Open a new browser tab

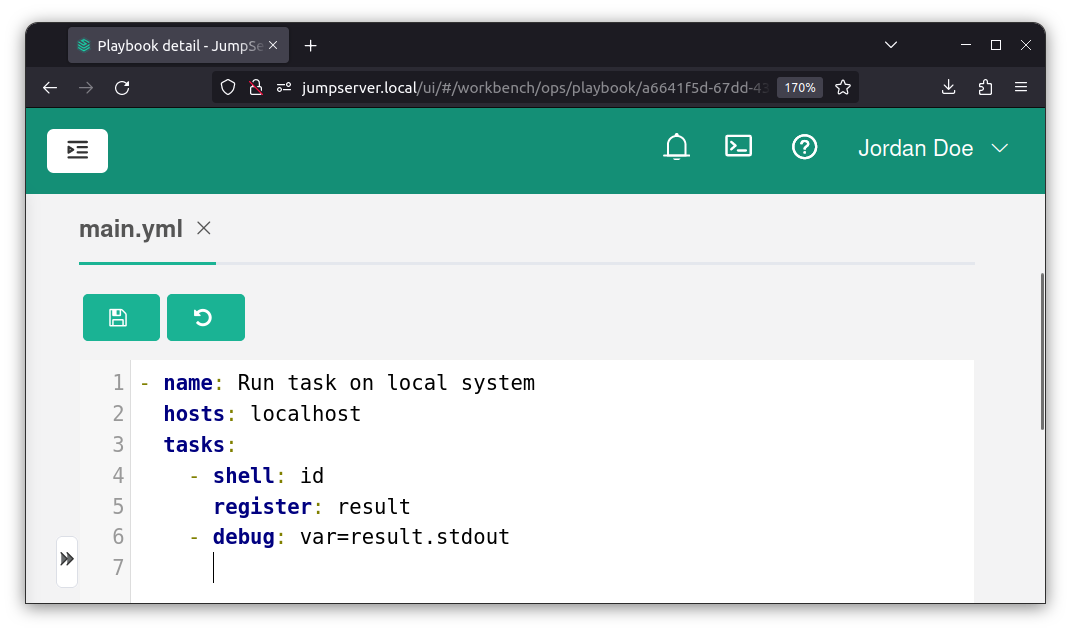pos(310,45)
